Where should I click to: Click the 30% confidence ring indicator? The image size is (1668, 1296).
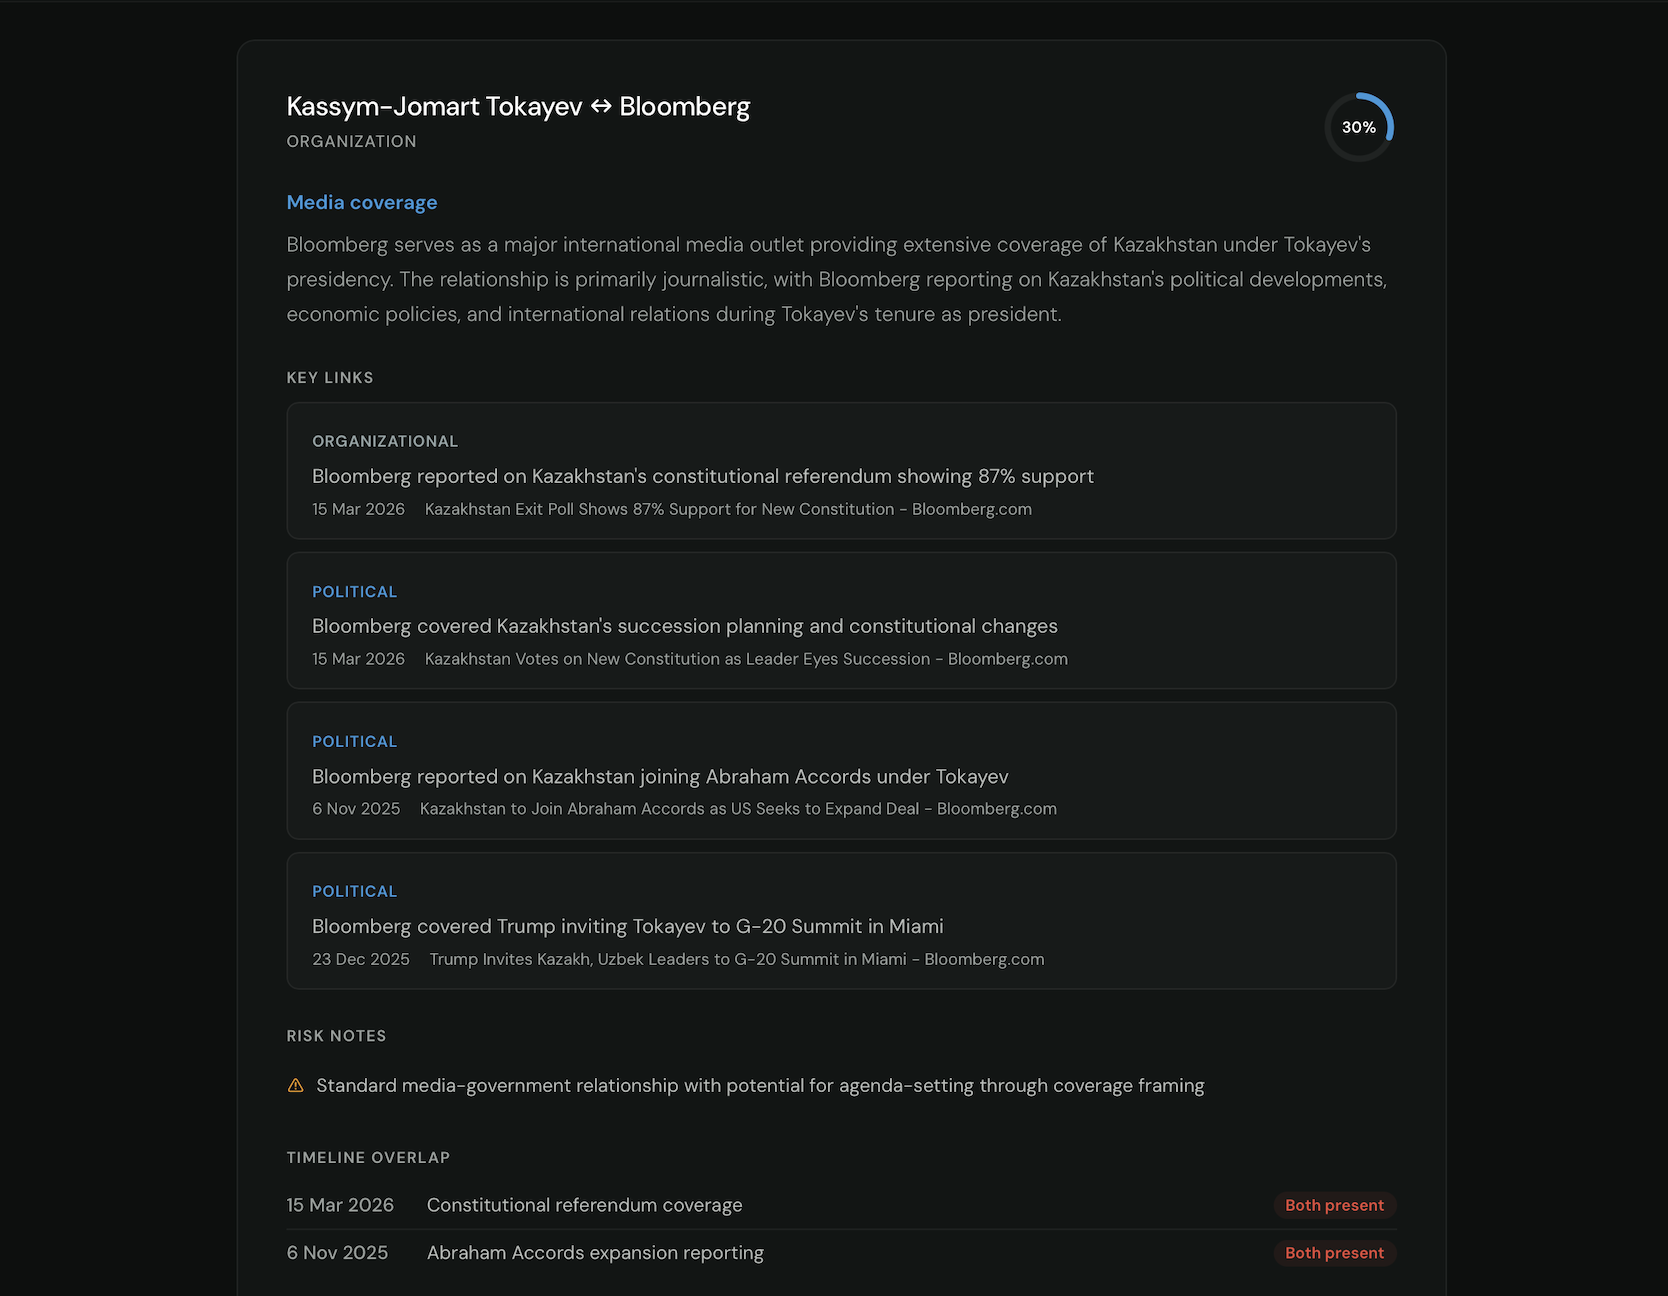click(x=1359, y=127)
